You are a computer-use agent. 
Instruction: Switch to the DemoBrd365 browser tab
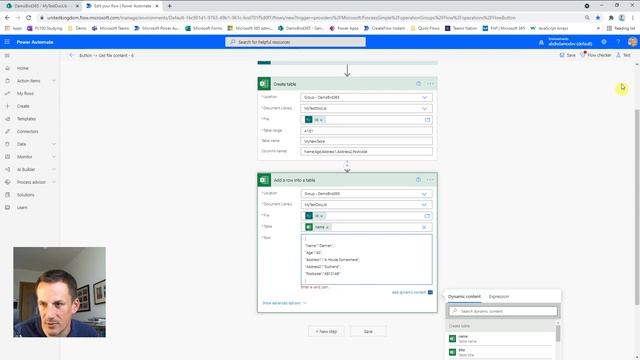pos(41,6)
